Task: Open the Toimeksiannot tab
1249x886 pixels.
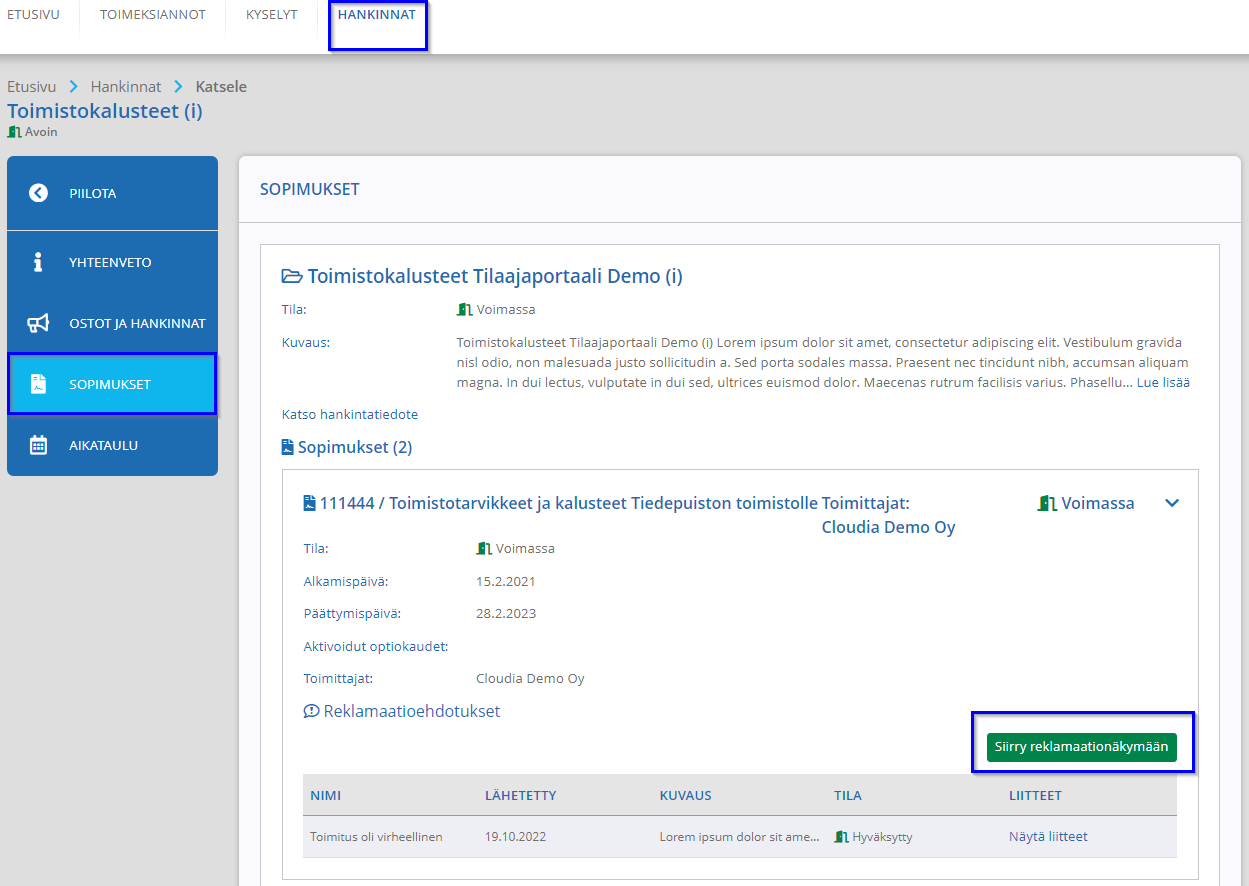Action: [153, 15]
